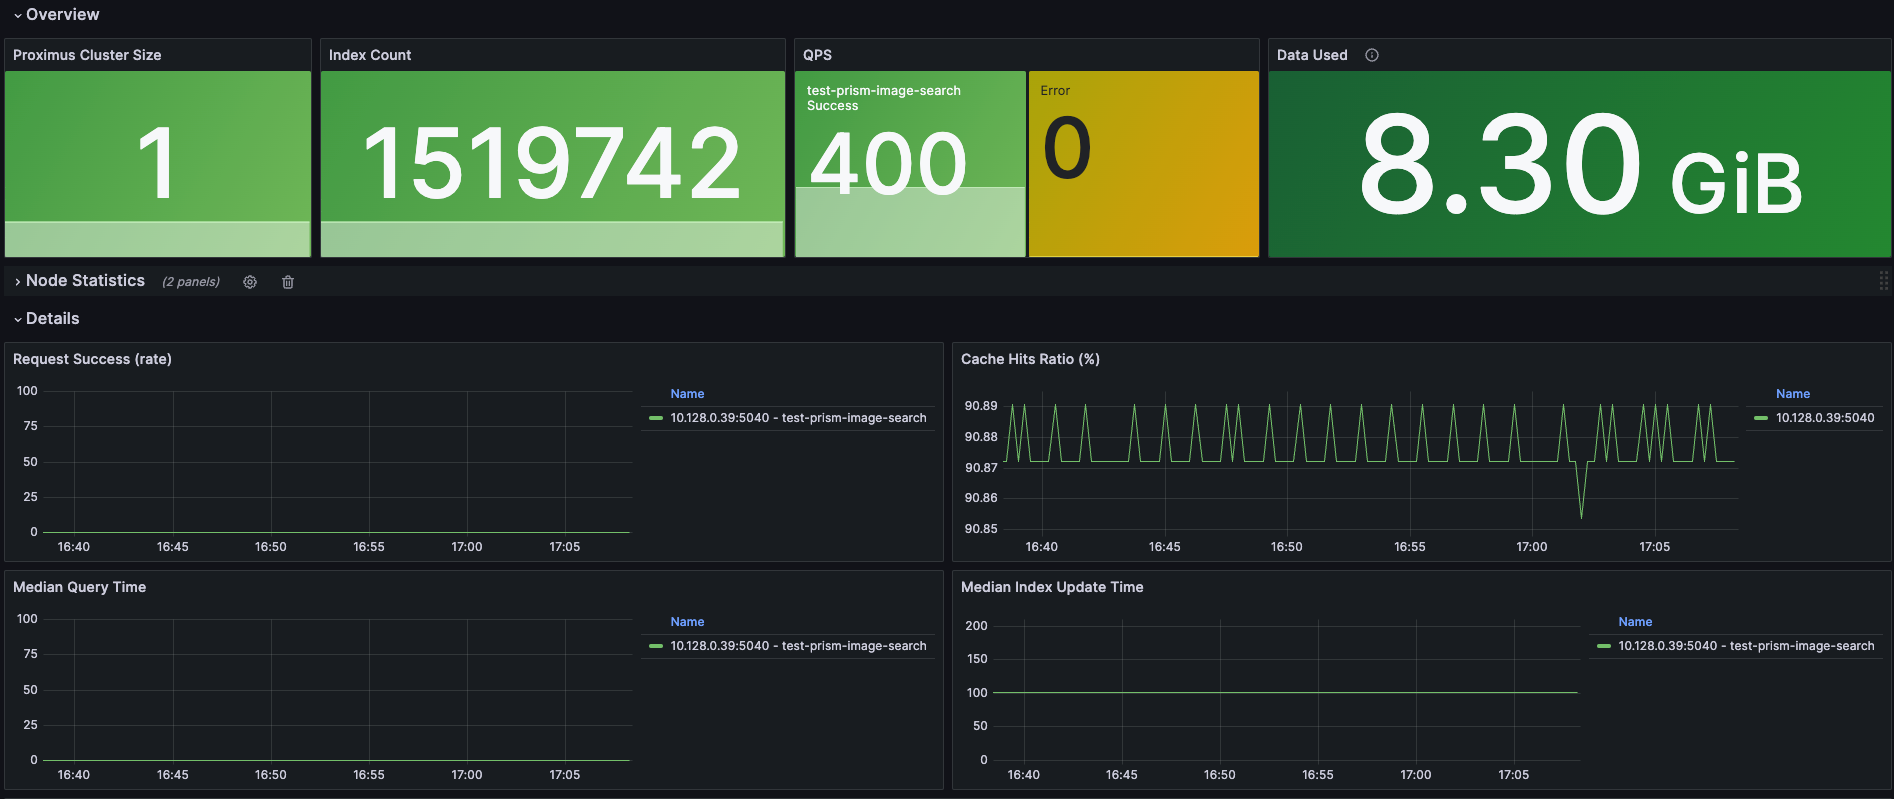Image resolution: width=1894 pixels, height=799 pixels.
Task: Click the green series color in the Cache Hits legend
Action: pyautogui.click(x=1761, y=418)
